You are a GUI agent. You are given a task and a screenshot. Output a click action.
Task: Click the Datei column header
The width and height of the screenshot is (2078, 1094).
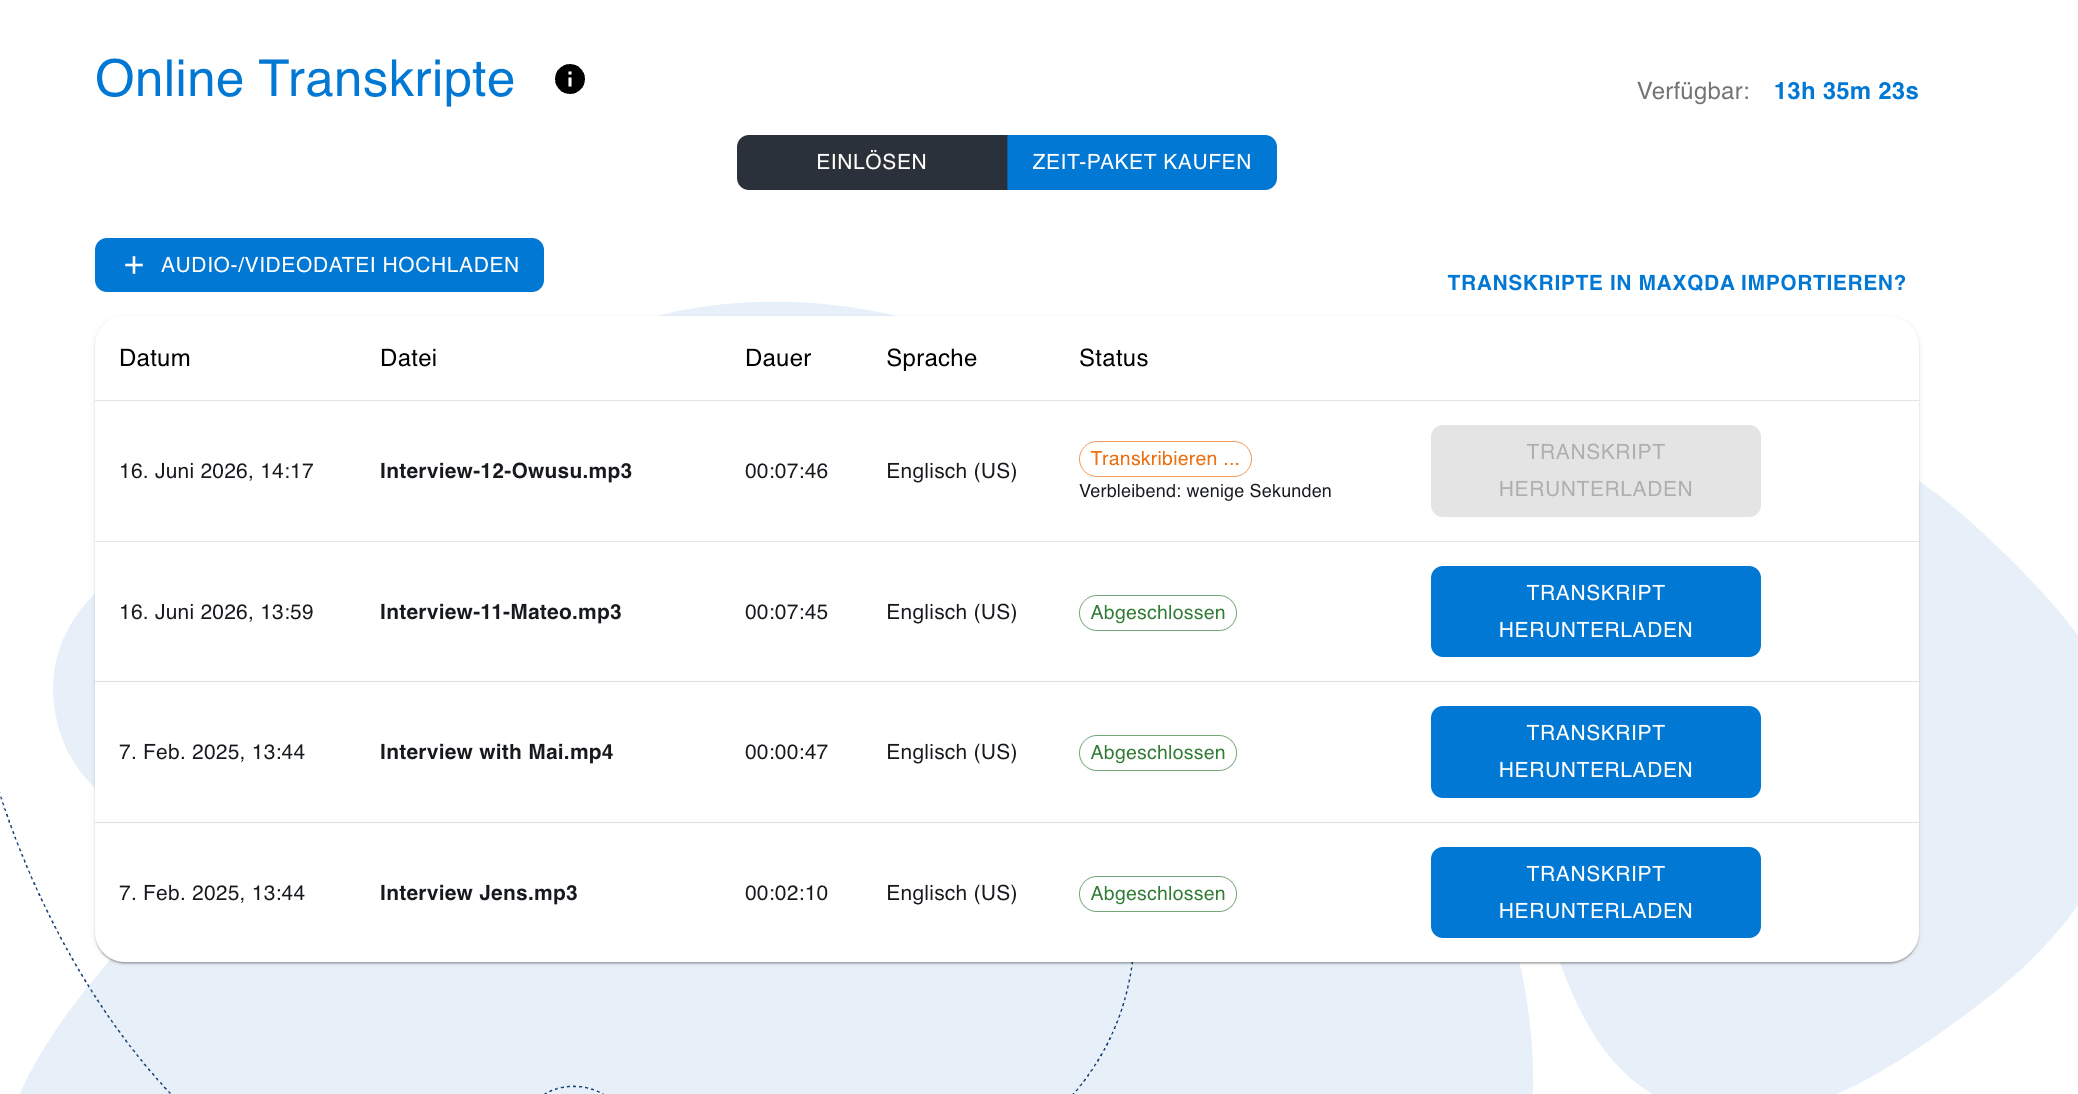pyautogui.click(x=408, y=358)
